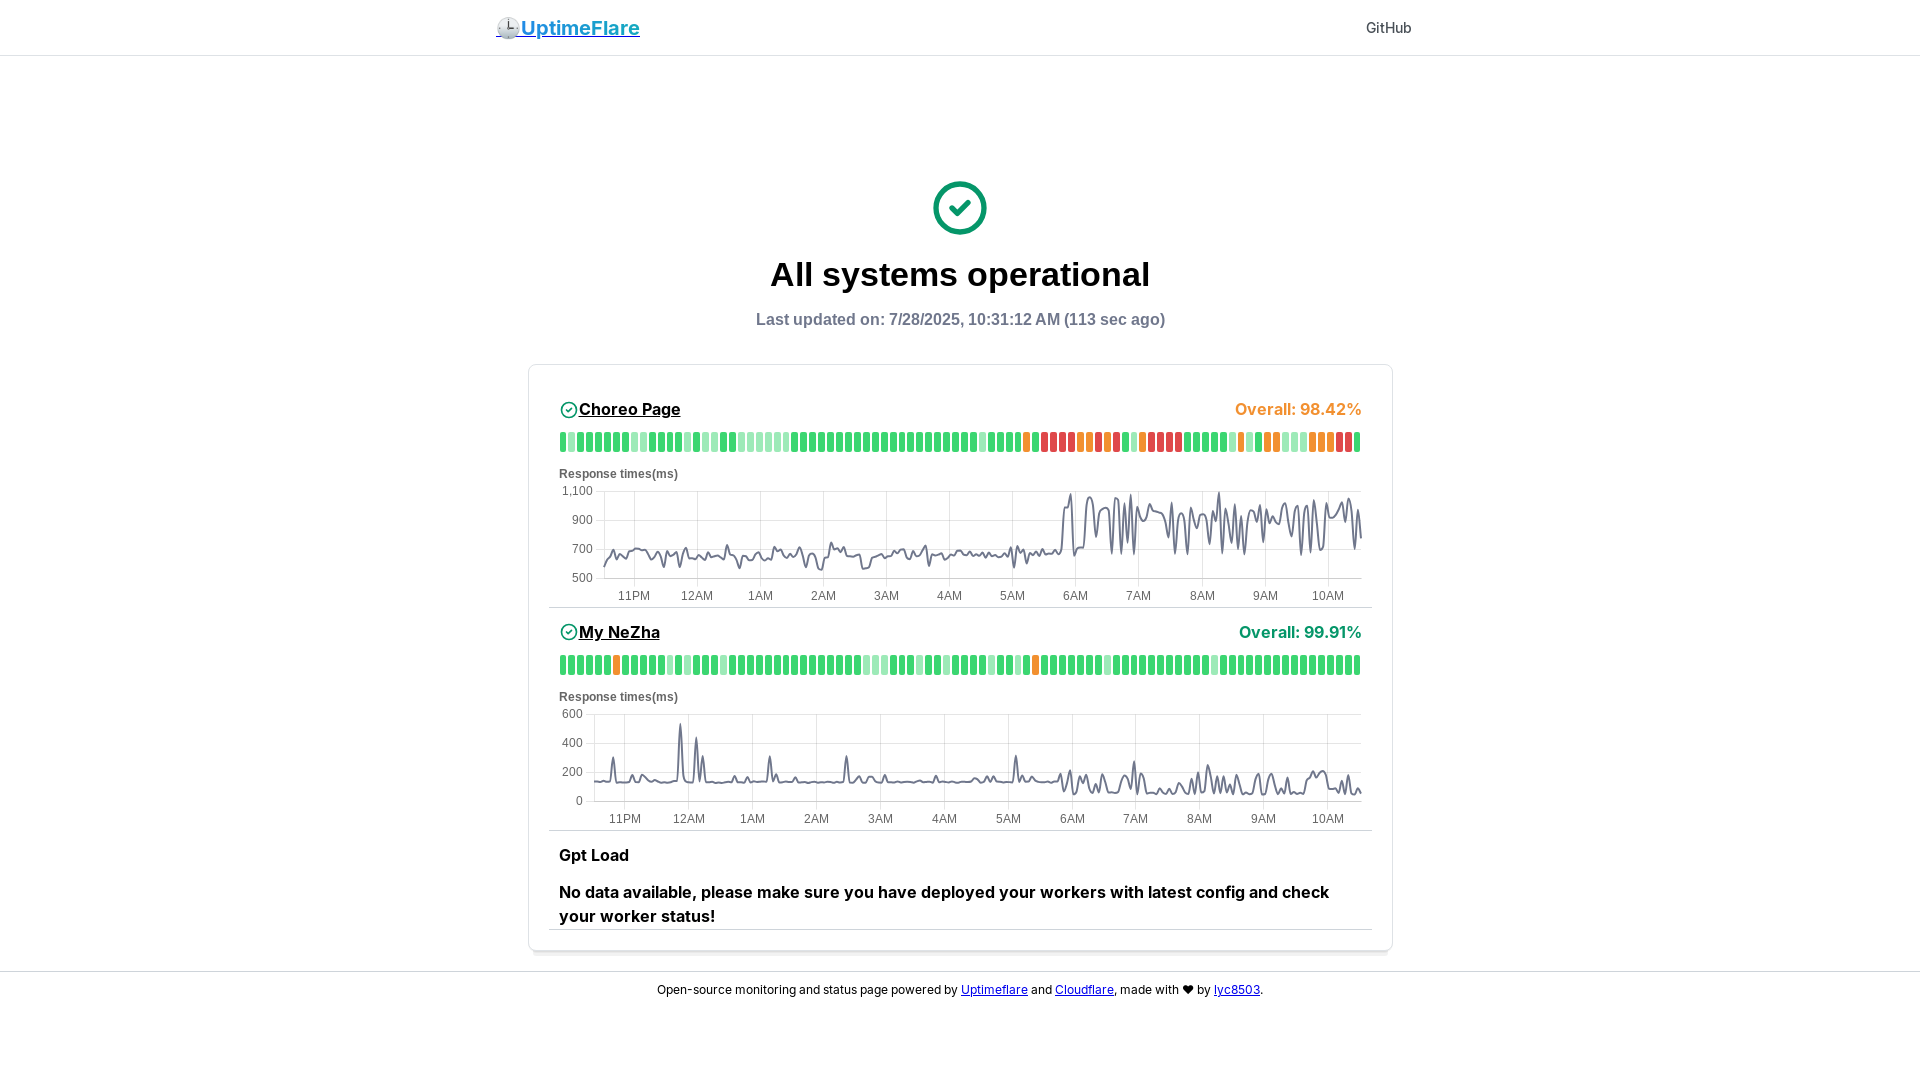
Task: Click last uptime bar of My NeZha
Action: pos(1357,665)
